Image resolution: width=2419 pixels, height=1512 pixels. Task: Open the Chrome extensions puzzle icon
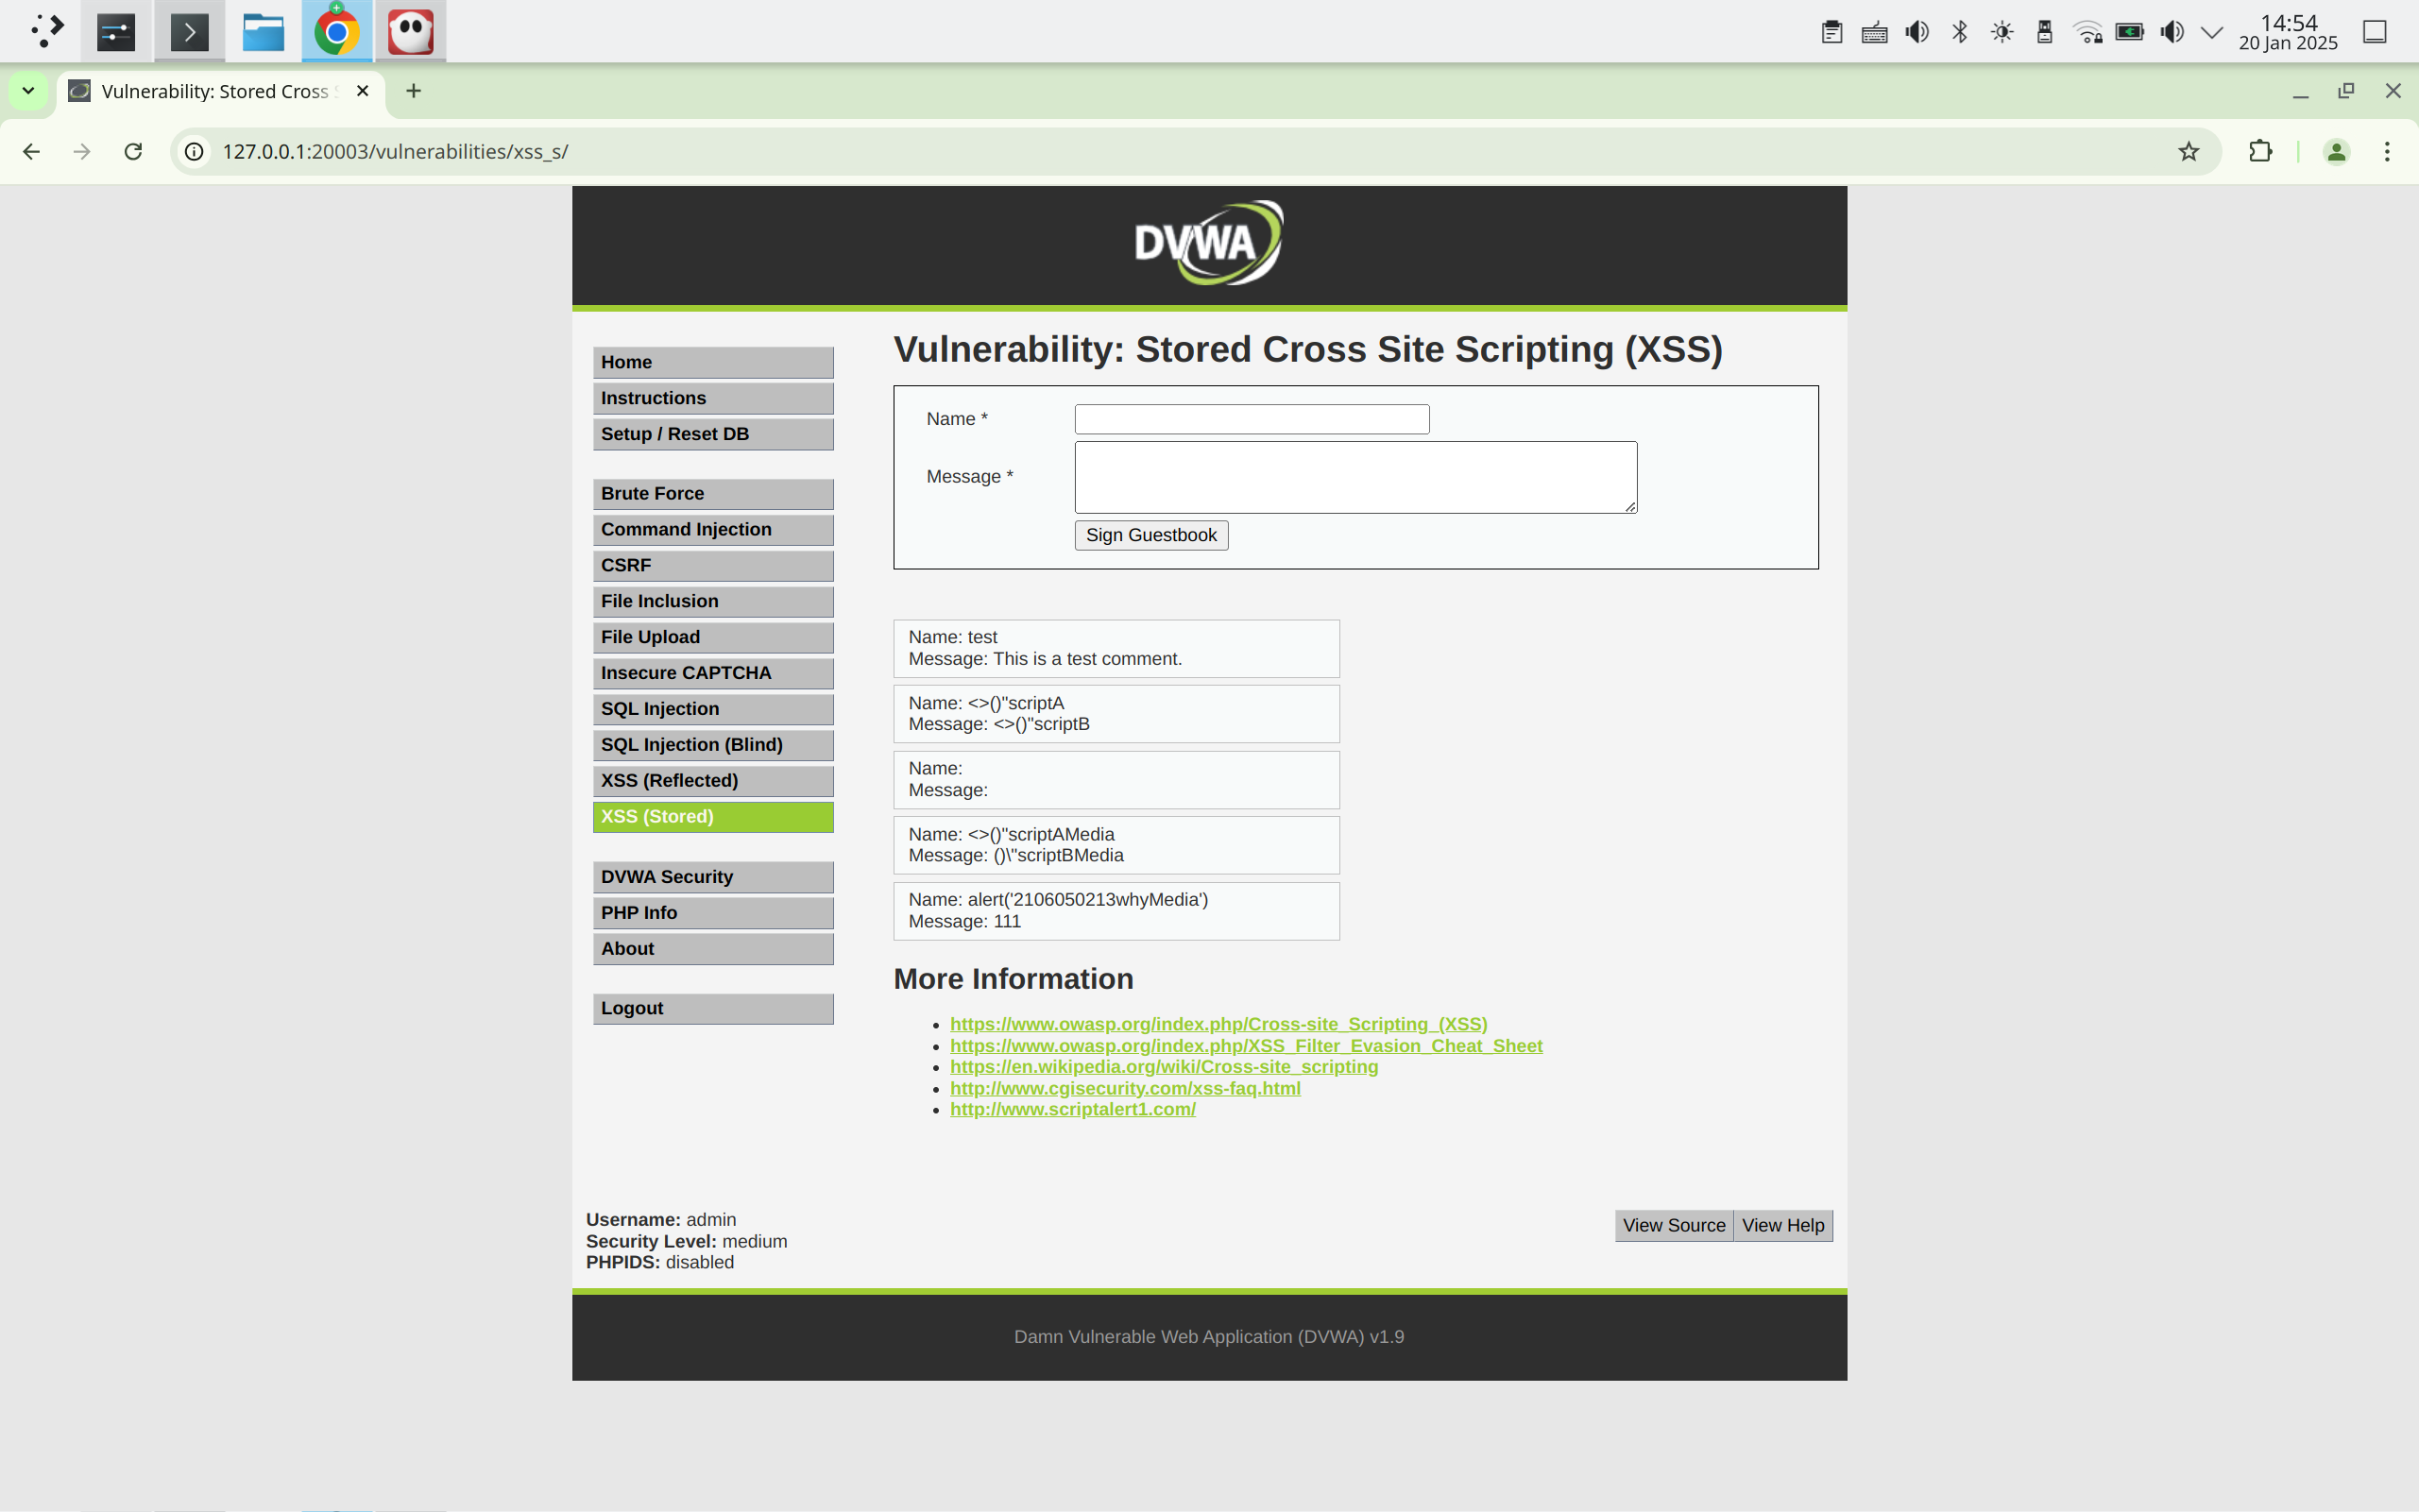tap(2260, 151)
